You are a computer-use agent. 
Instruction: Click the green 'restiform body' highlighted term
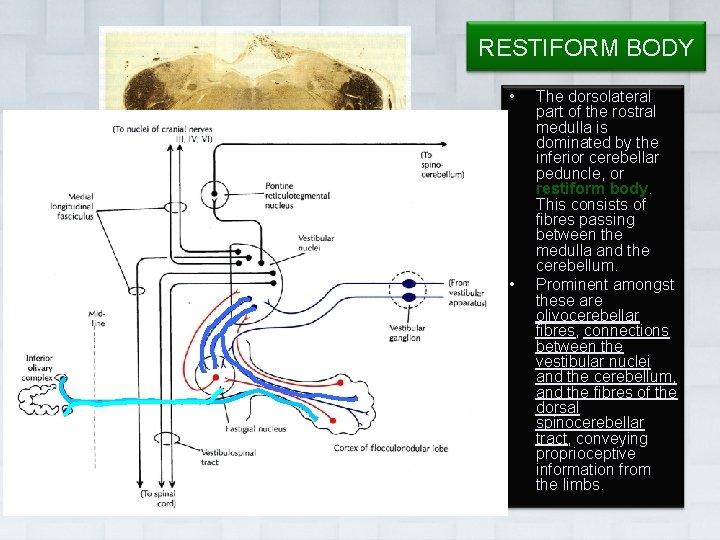(593, 189)
